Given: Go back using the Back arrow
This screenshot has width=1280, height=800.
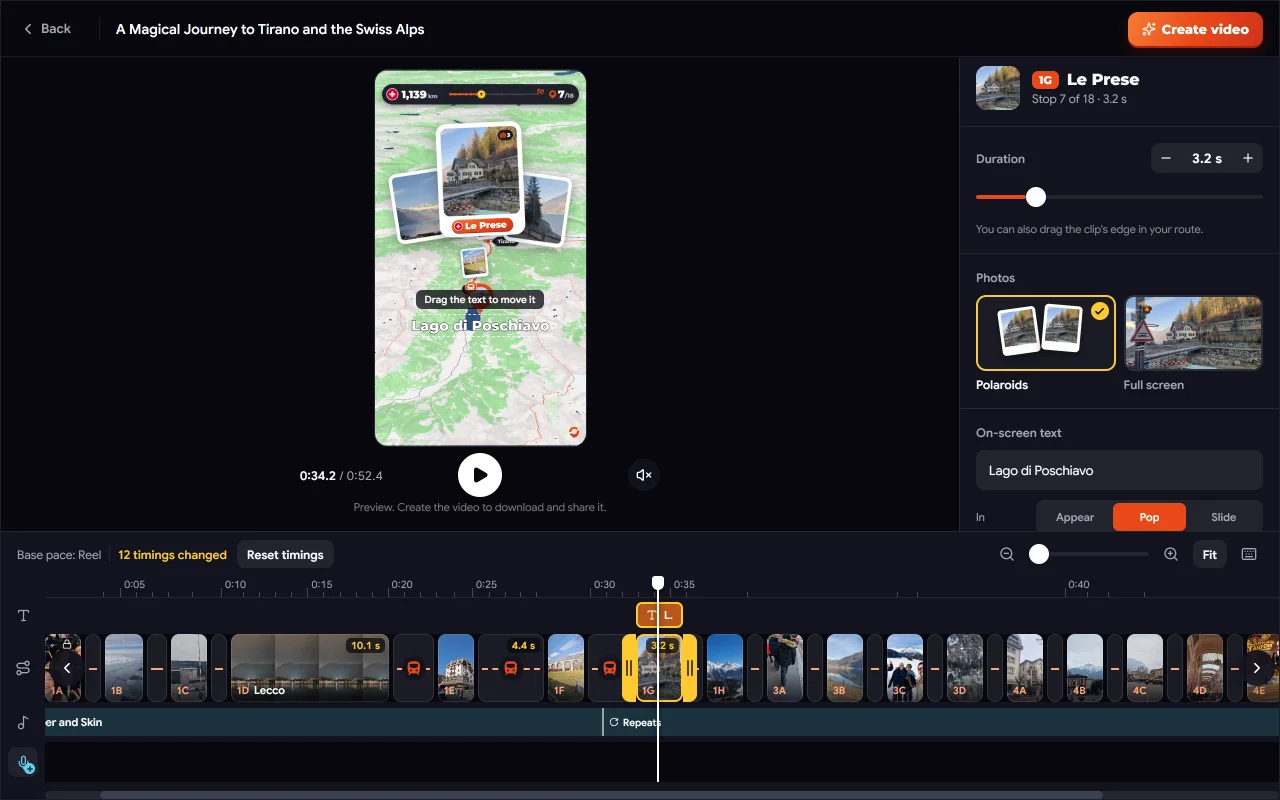Looking at the screenshot, I should (x=47, y=29).
